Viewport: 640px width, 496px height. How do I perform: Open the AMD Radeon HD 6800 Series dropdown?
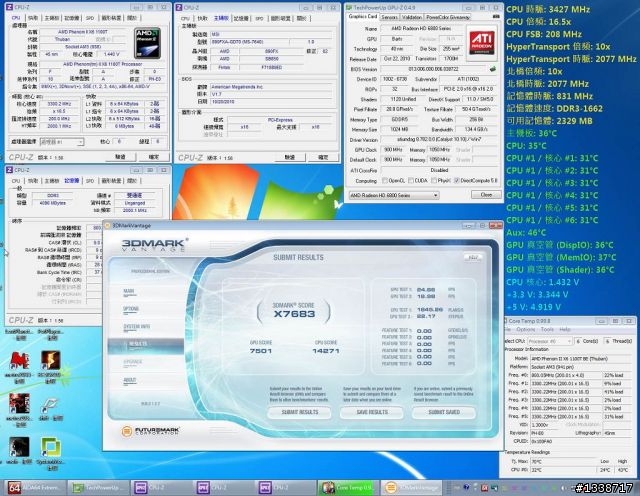[393, 196]
